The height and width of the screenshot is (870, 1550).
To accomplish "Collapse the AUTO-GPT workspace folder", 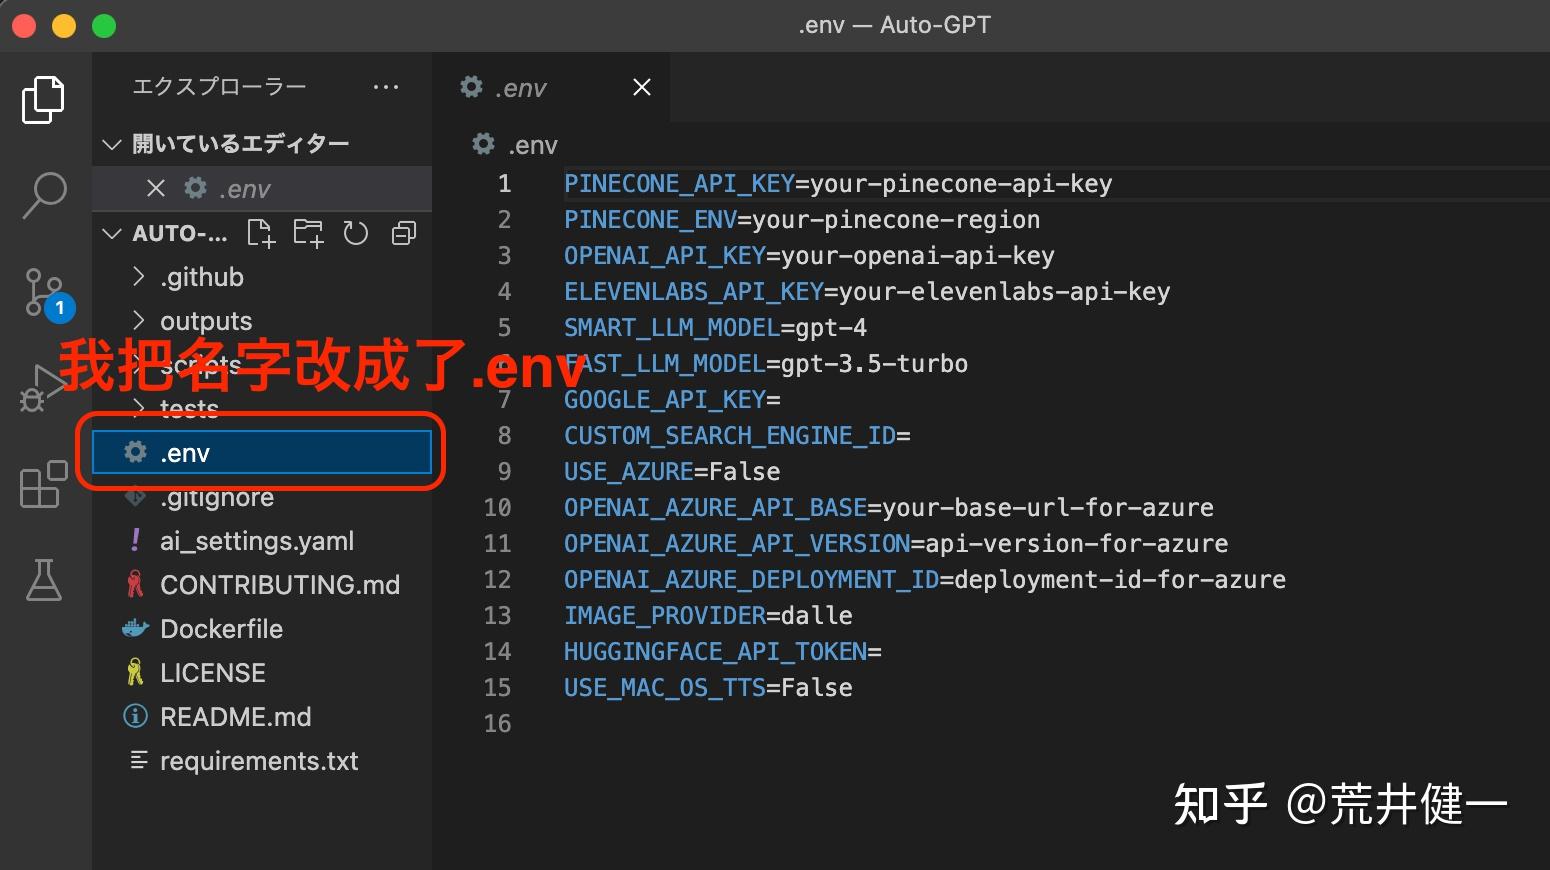I will 112,233.
